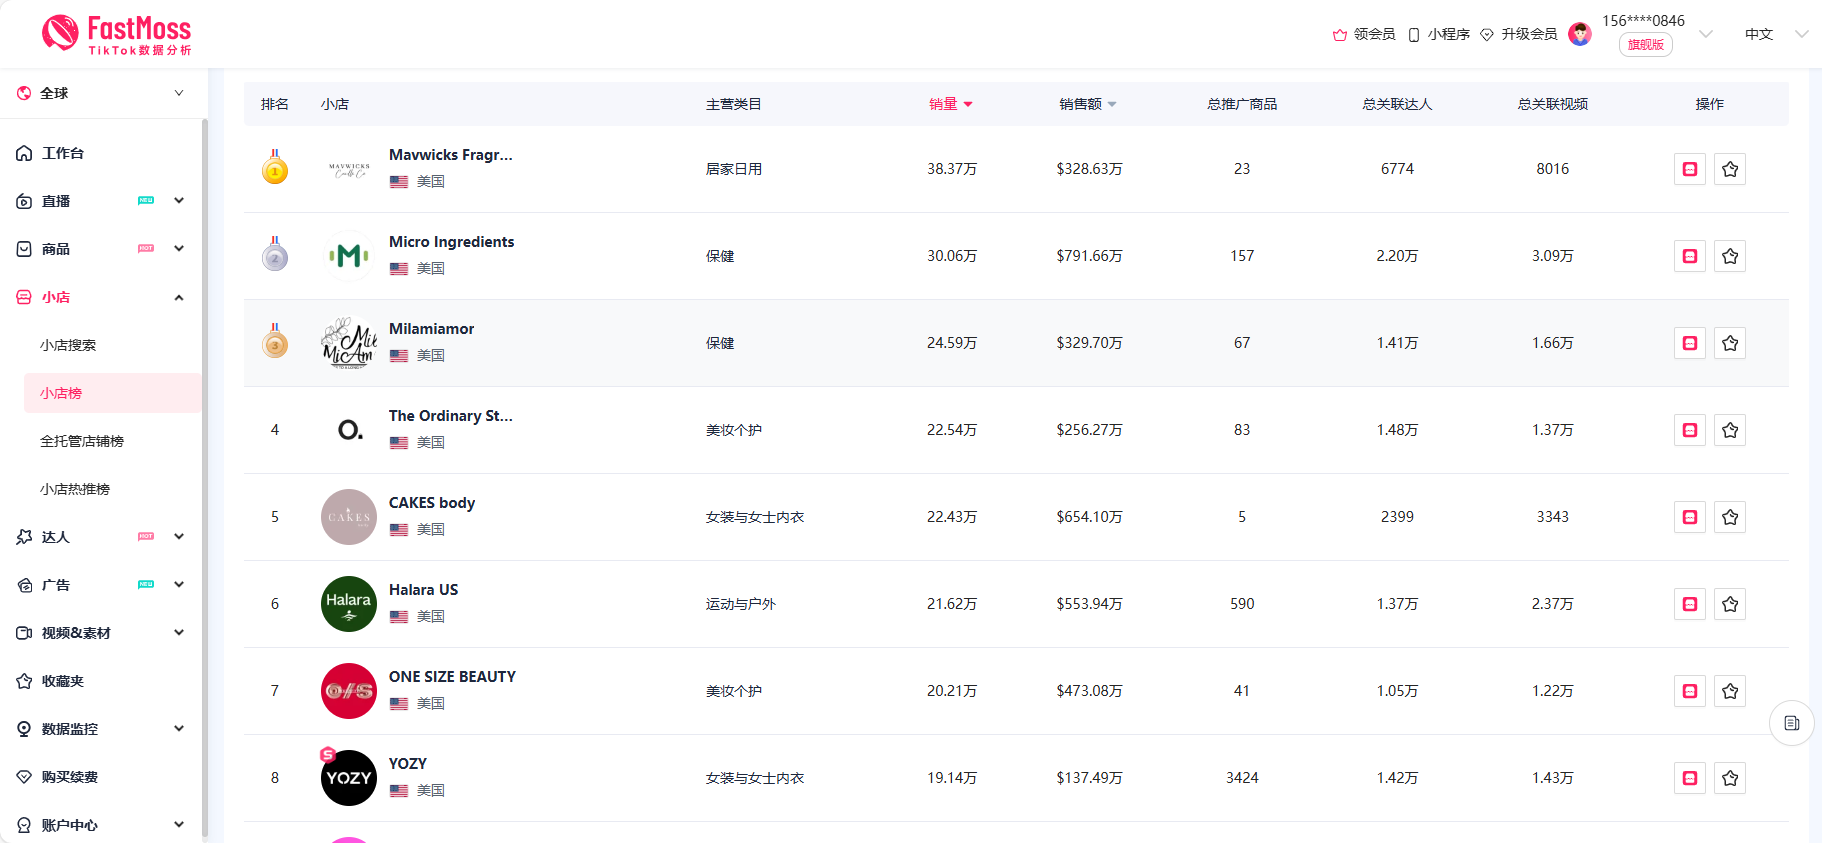Open 小店热推榜 submenu item

75,489
